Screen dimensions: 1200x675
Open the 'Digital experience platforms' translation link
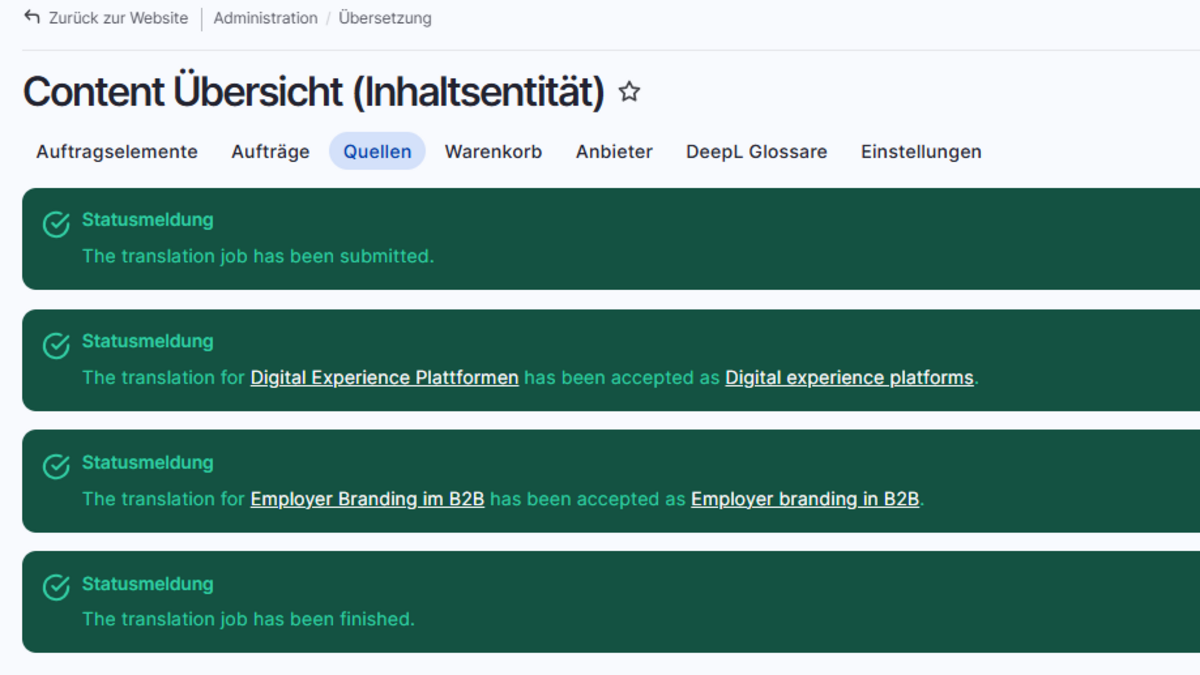point(849,378)
